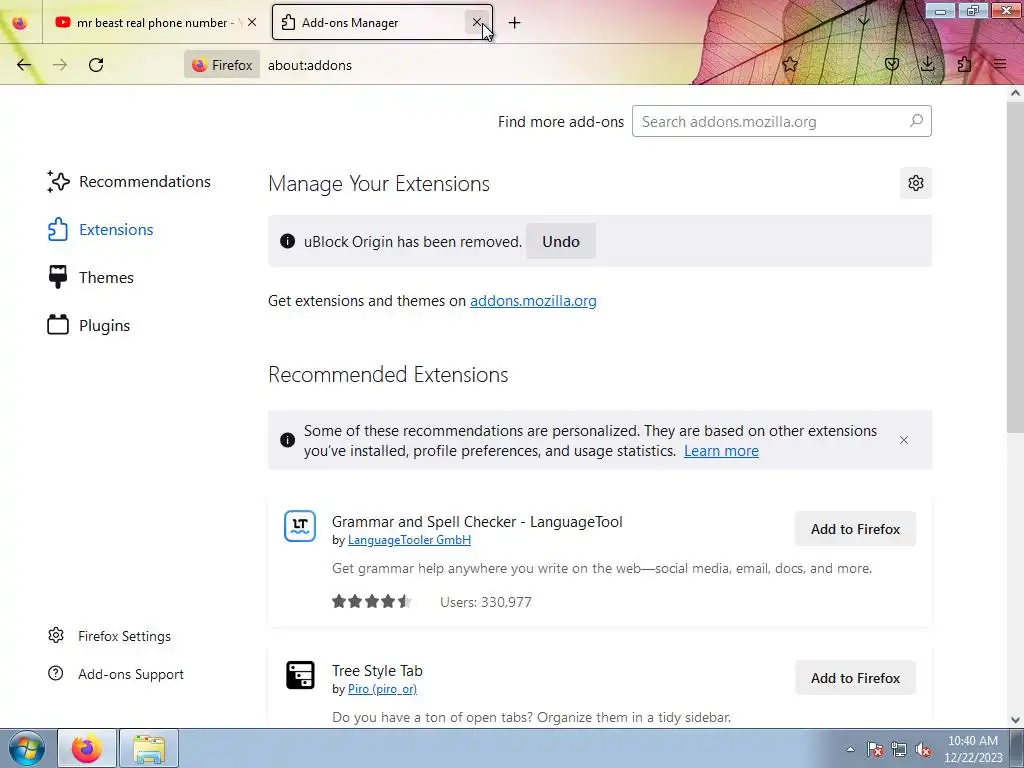This screenshot has height=768, width=1024.
Task: Open the Windows Start menu
Action: point(27,748)
